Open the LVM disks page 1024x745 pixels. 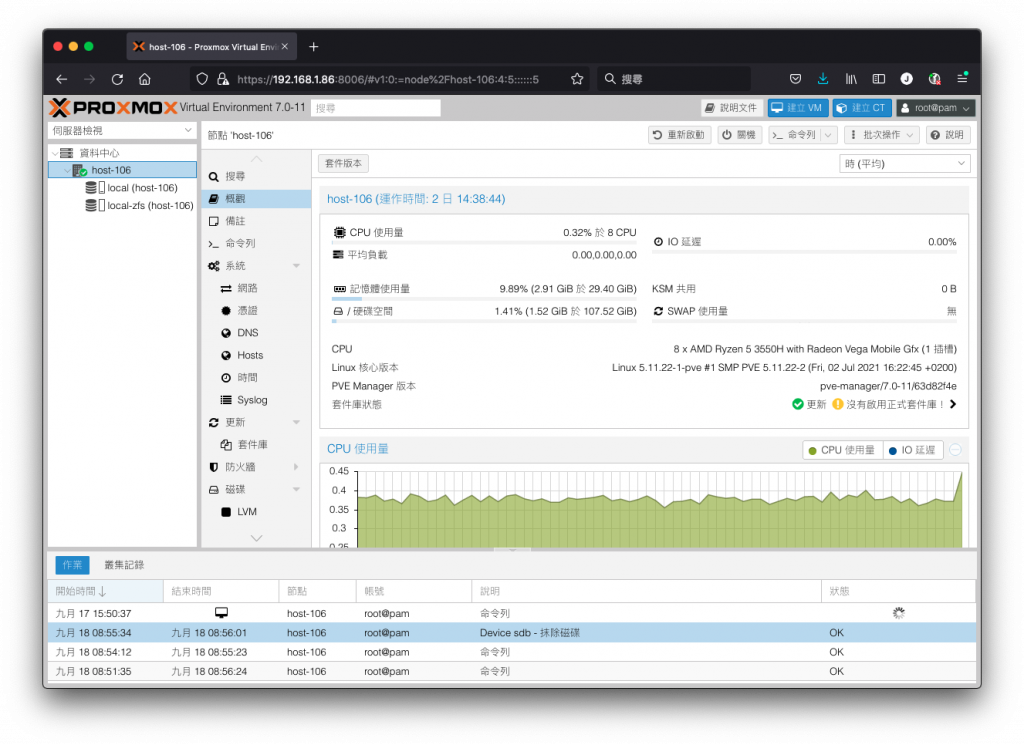tap(256, 511)
